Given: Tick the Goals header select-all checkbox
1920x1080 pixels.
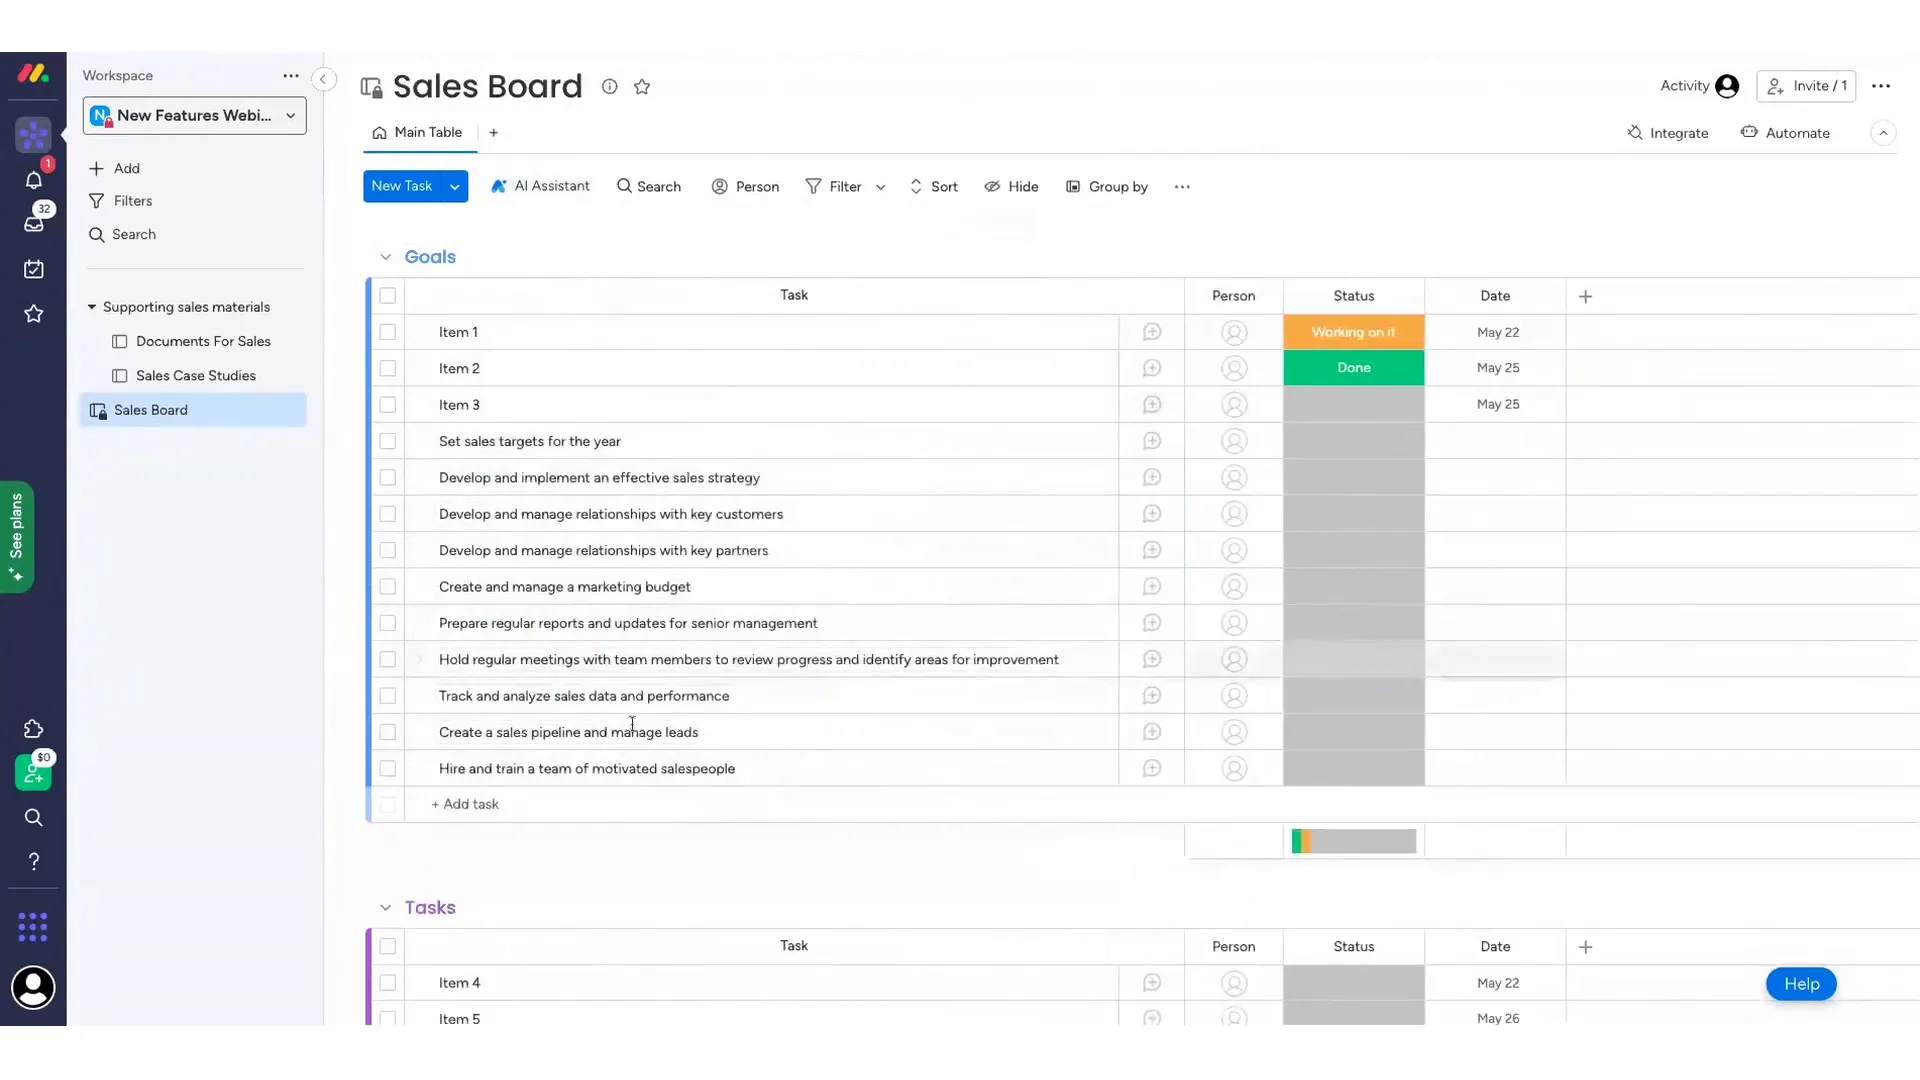Looking at the screenshot, I should [388, 296].
